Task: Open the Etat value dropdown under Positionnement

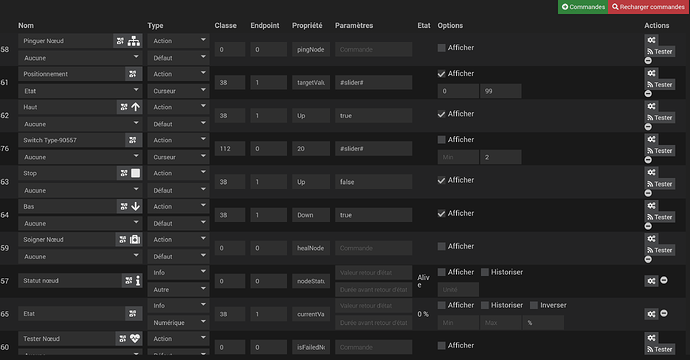Action: pyautogui.click(x=80, y=91)
